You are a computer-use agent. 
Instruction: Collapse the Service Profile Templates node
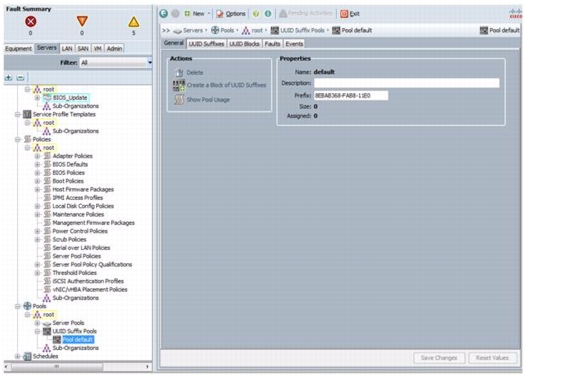[17, 114]
